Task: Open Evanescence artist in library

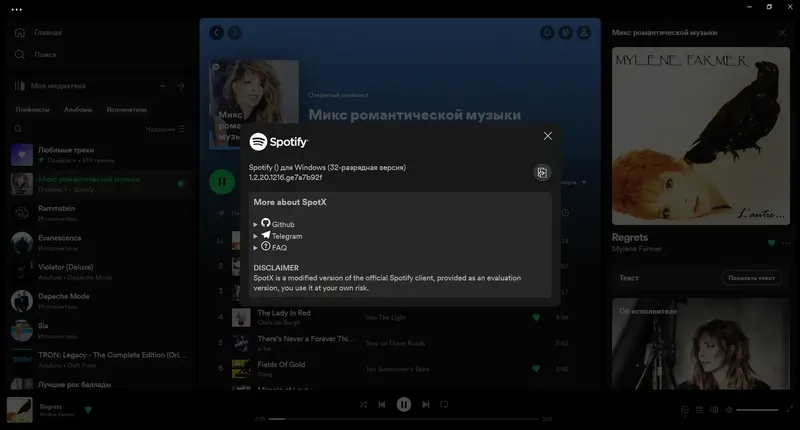Action: pyautogui.click(x=98, y=243)
